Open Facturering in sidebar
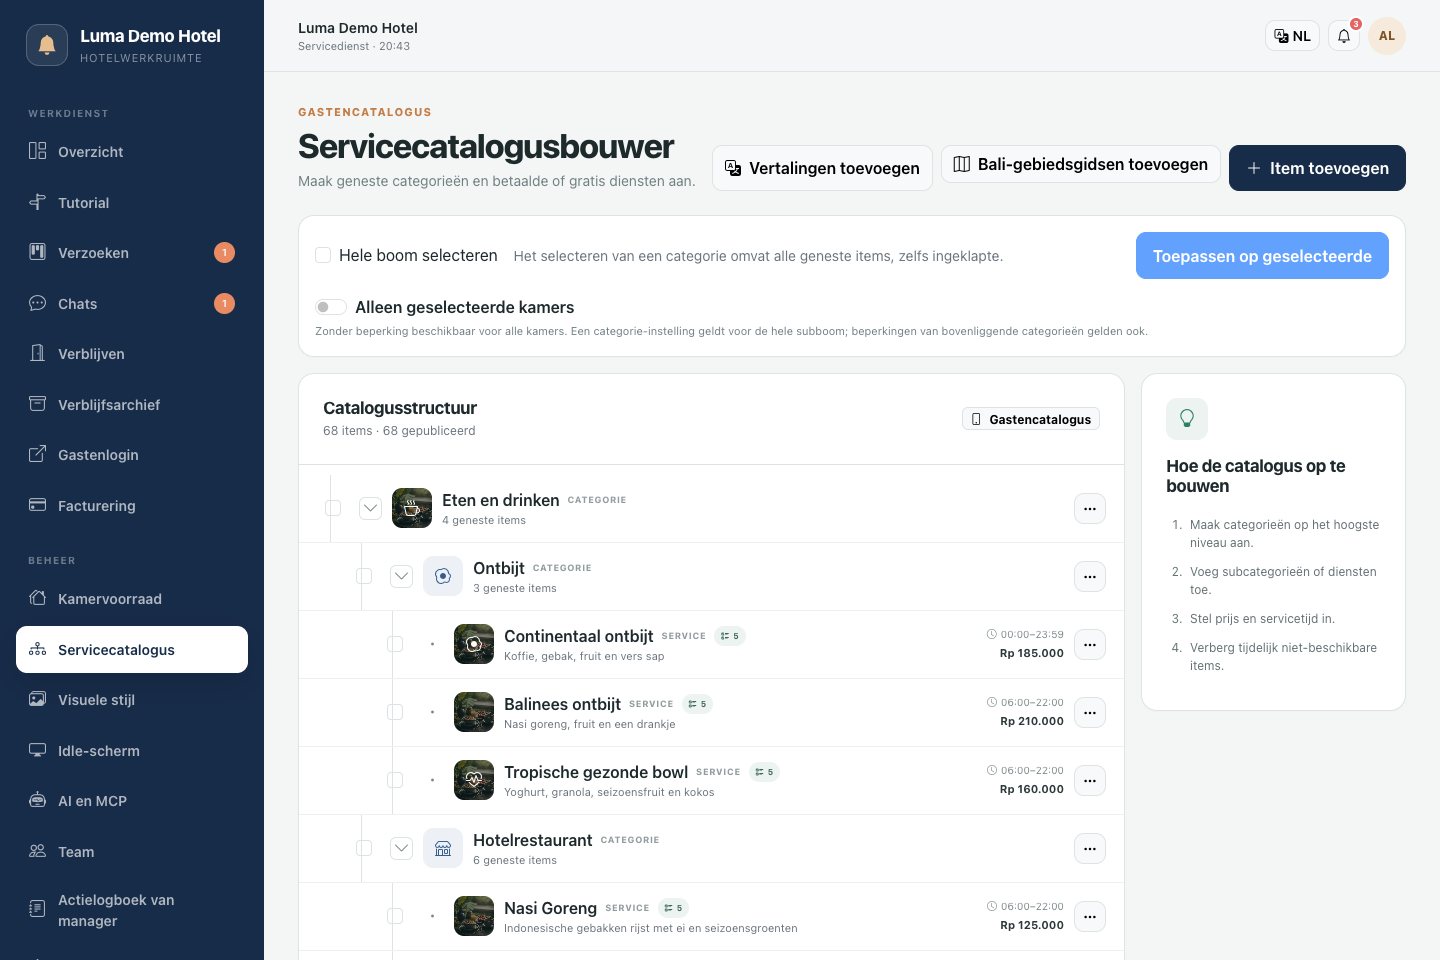1440x960 pixels. (x=132, y=506)
